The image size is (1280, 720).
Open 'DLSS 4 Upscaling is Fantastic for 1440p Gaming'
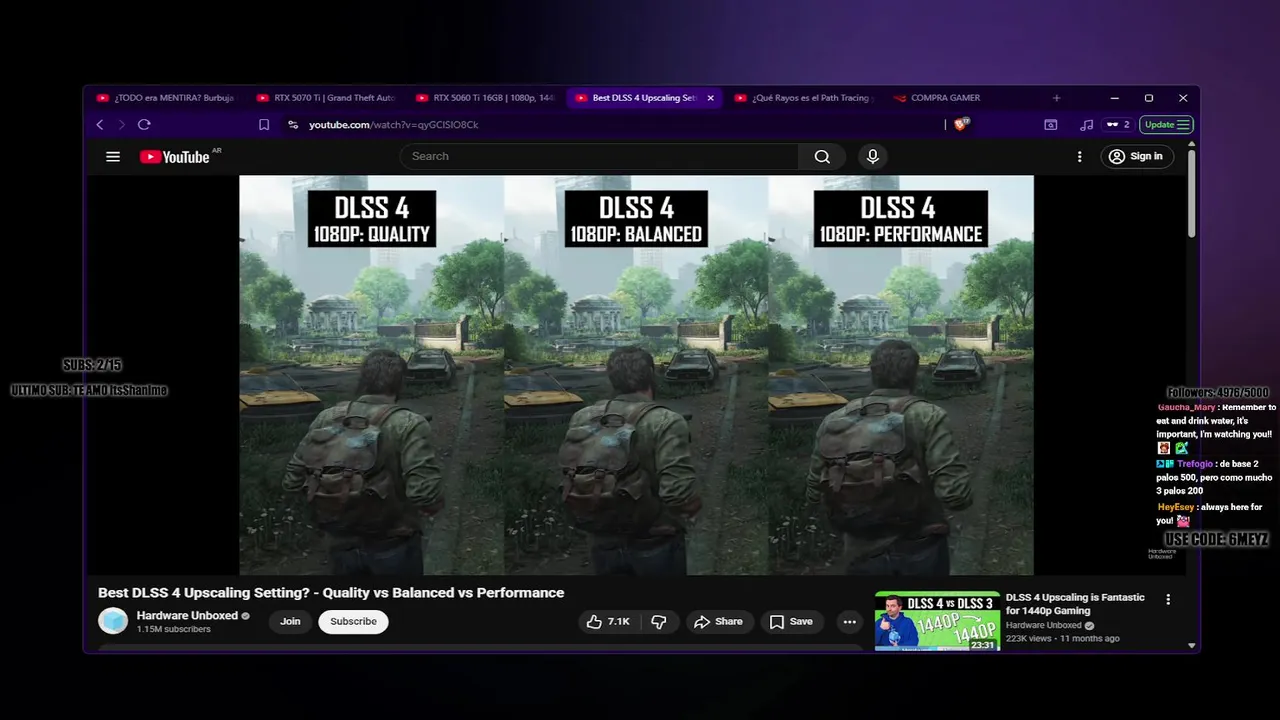pyautogui.click(x=1075, y=604)
